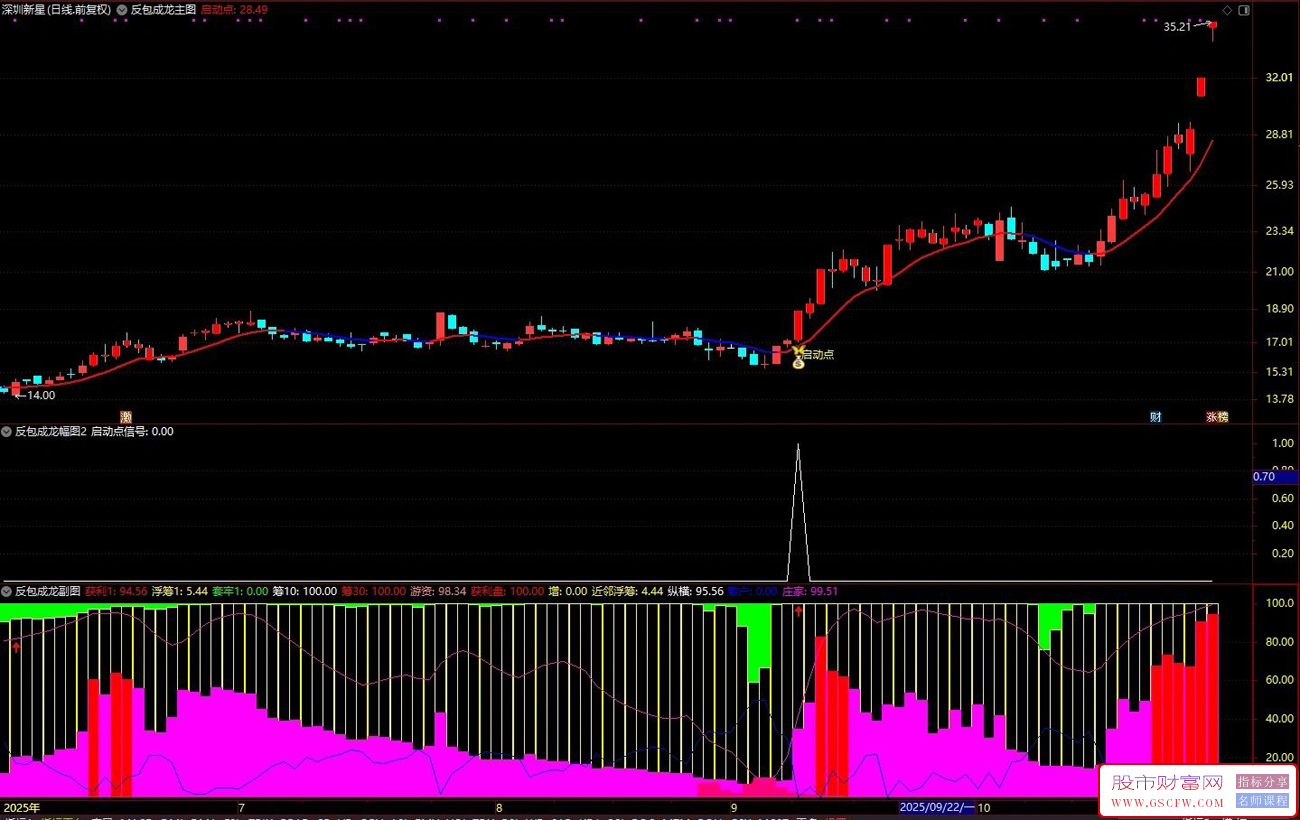This screenshot has width=1300, height=820.
Task: Click the 反包成龙主图 indicator name
Action: pos(164,9)
